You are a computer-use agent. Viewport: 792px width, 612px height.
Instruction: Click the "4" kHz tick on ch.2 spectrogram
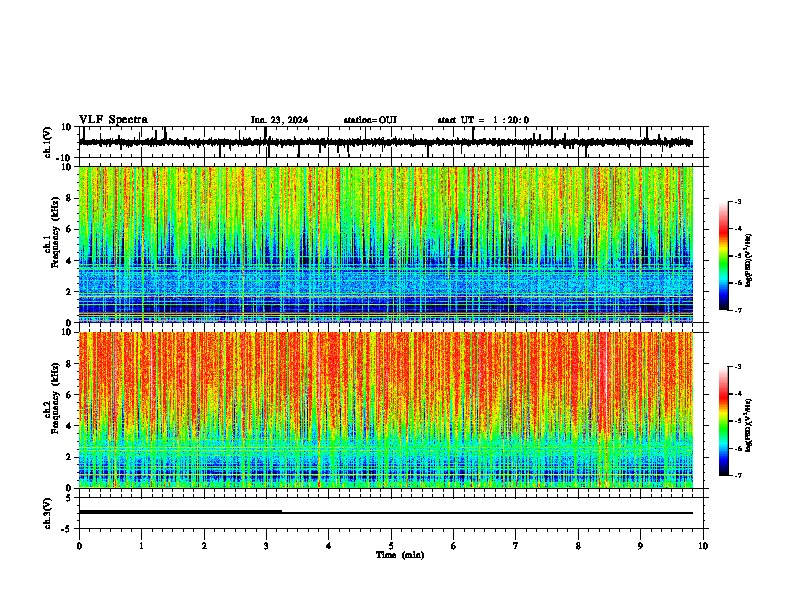pyautogui.click(x=69, y=426)
